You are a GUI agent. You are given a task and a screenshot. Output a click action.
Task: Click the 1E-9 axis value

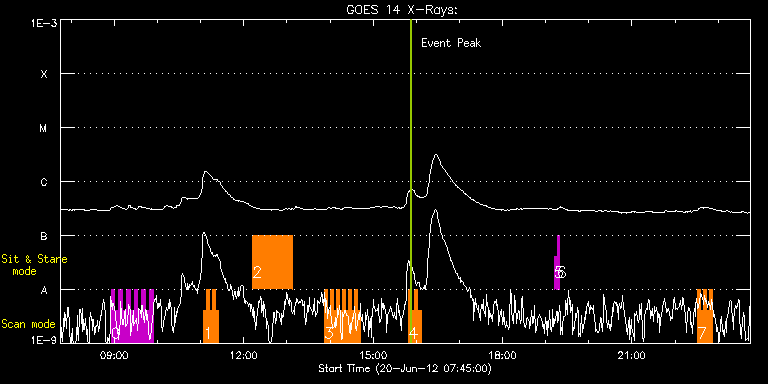45,339
